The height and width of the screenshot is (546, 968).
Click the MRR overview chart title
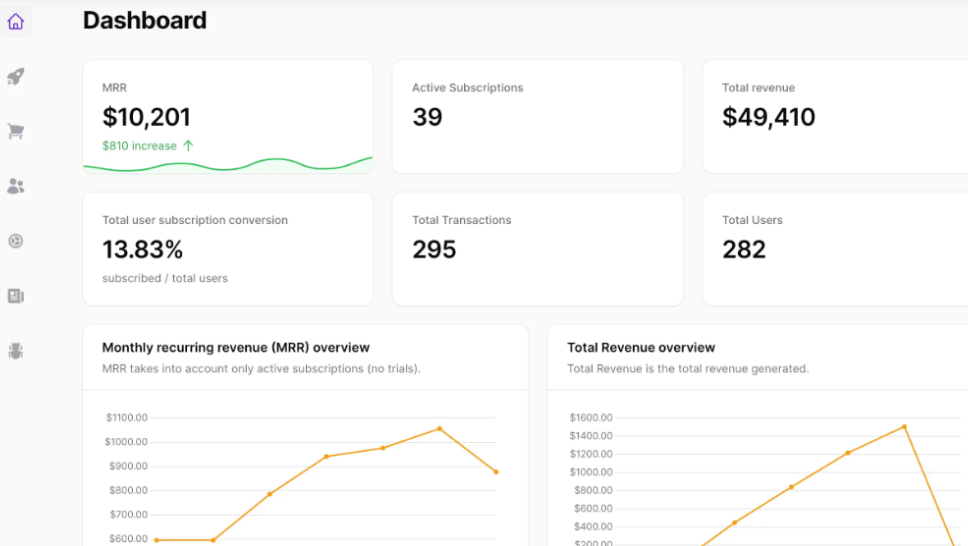236,348
